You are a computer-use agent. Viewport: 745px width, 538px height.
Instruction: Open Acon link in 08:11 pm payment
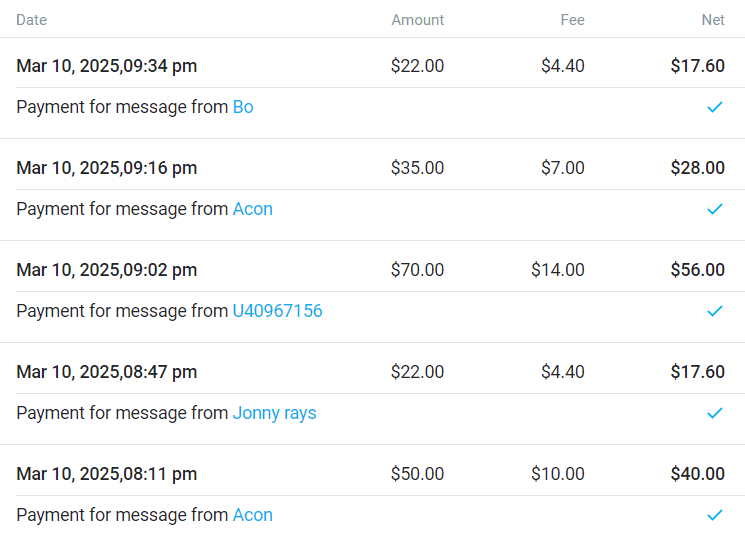(x=253, y=515)
